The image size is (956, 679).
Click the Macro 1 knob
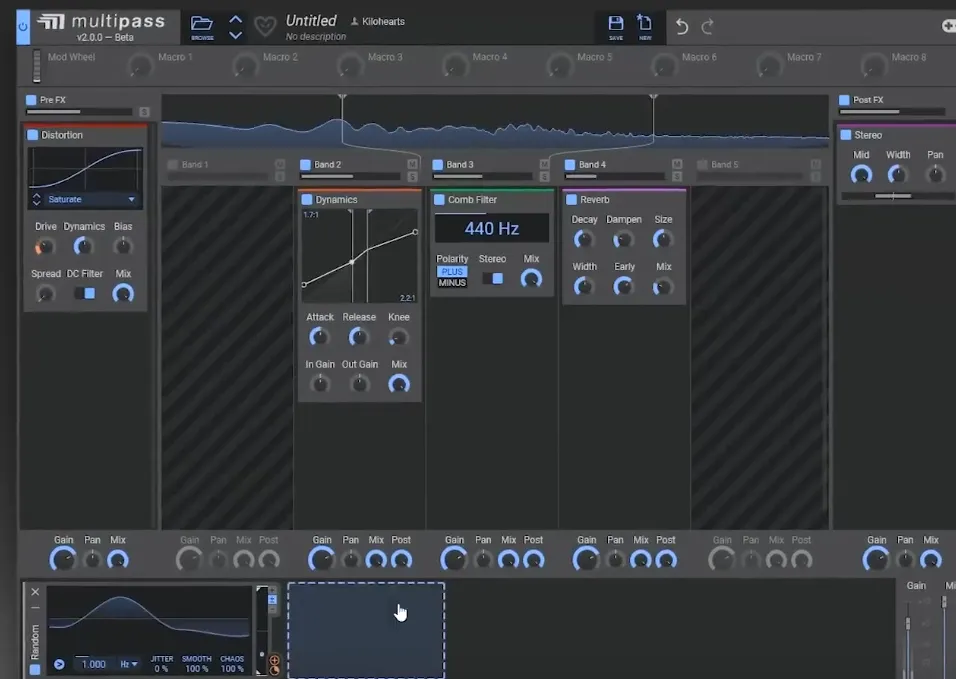[x=141, y=66]
